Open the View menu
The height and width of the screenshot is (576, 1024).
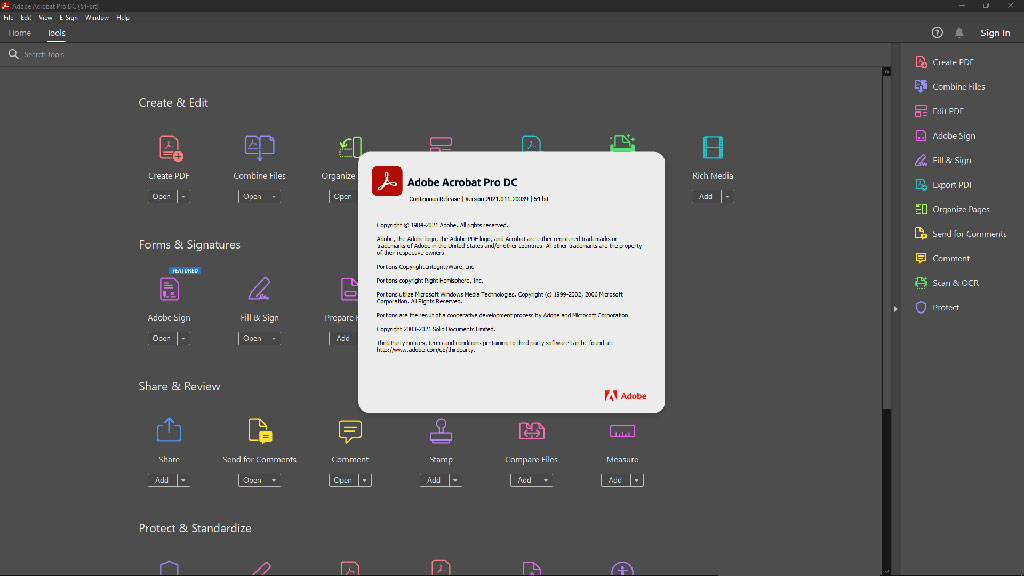[45, 18]
